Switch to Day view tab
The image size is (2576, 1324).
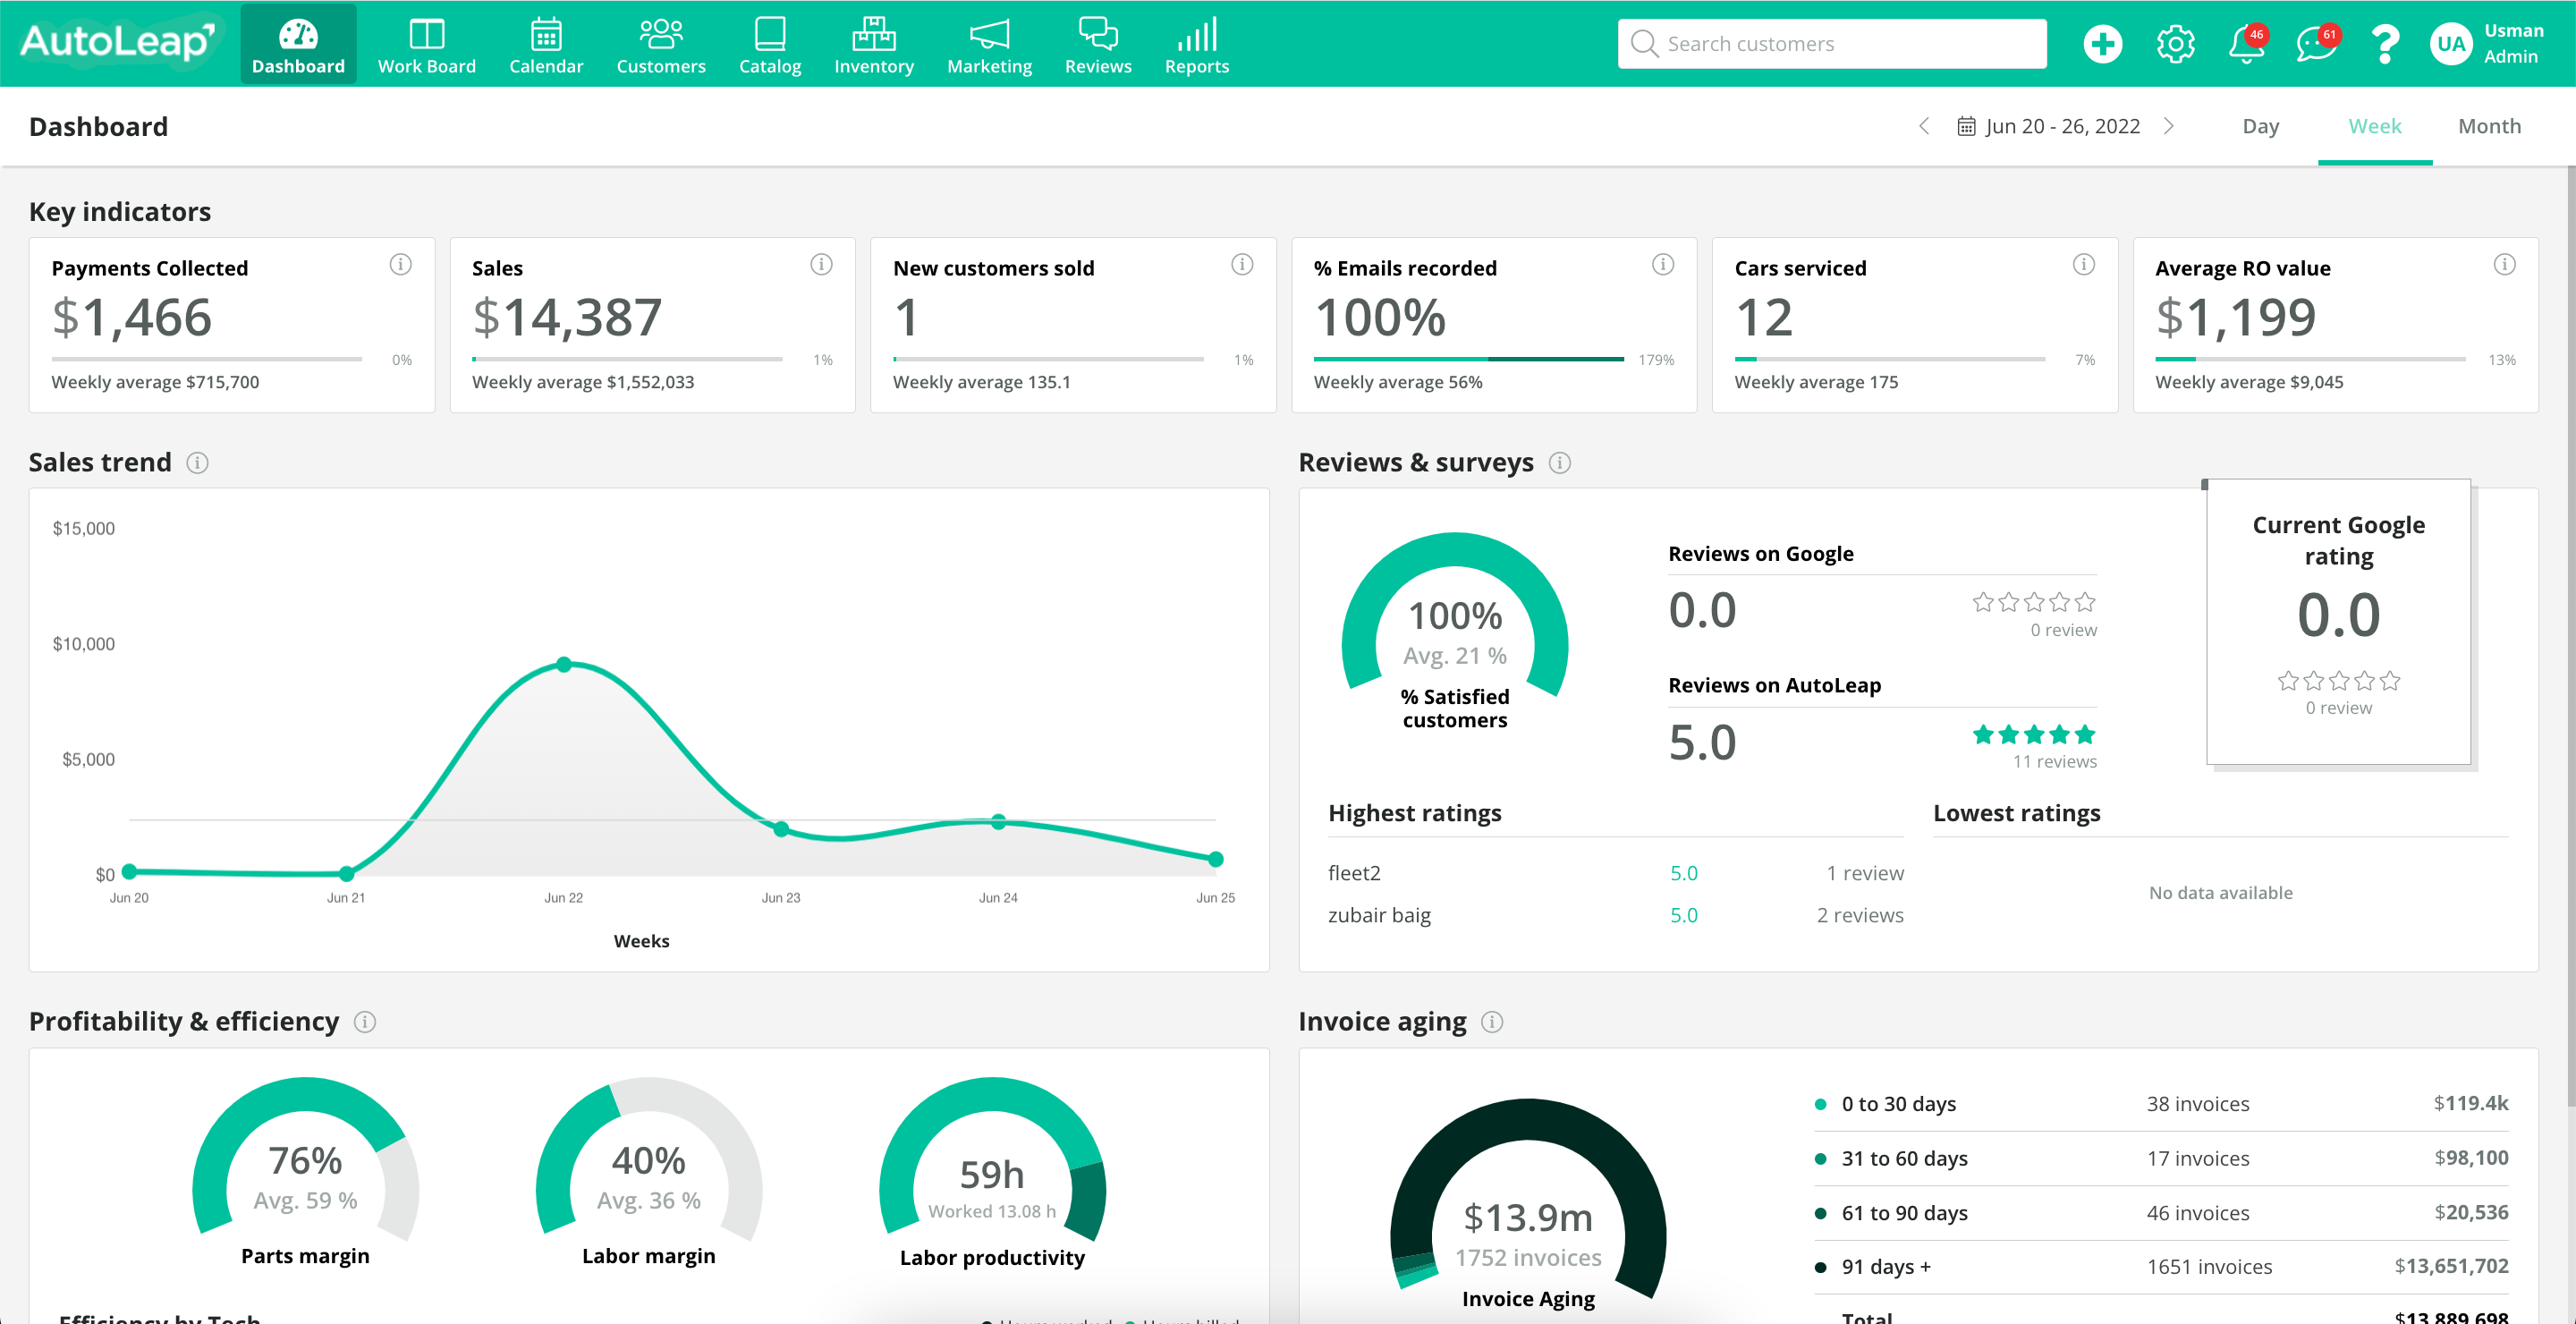(x=2260, y=126)
